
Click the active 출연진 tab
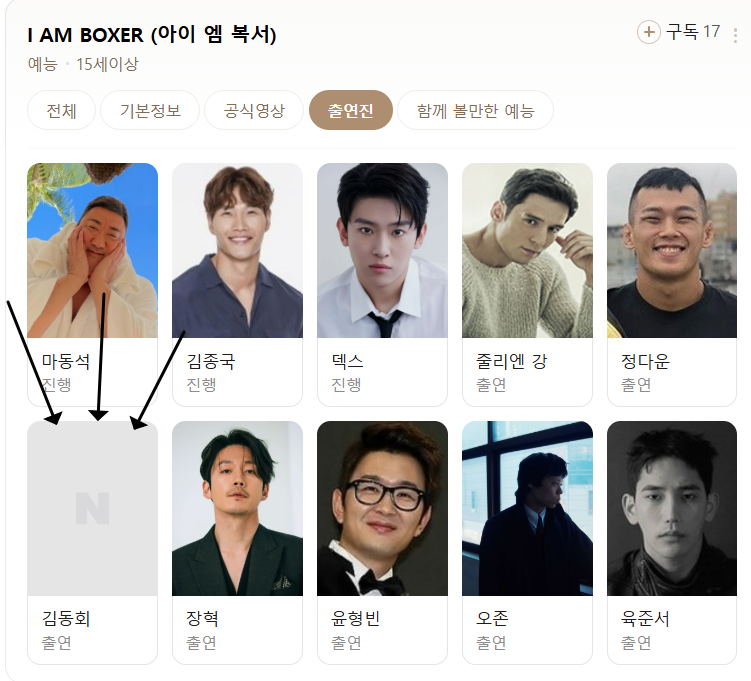tap(351, 110)
